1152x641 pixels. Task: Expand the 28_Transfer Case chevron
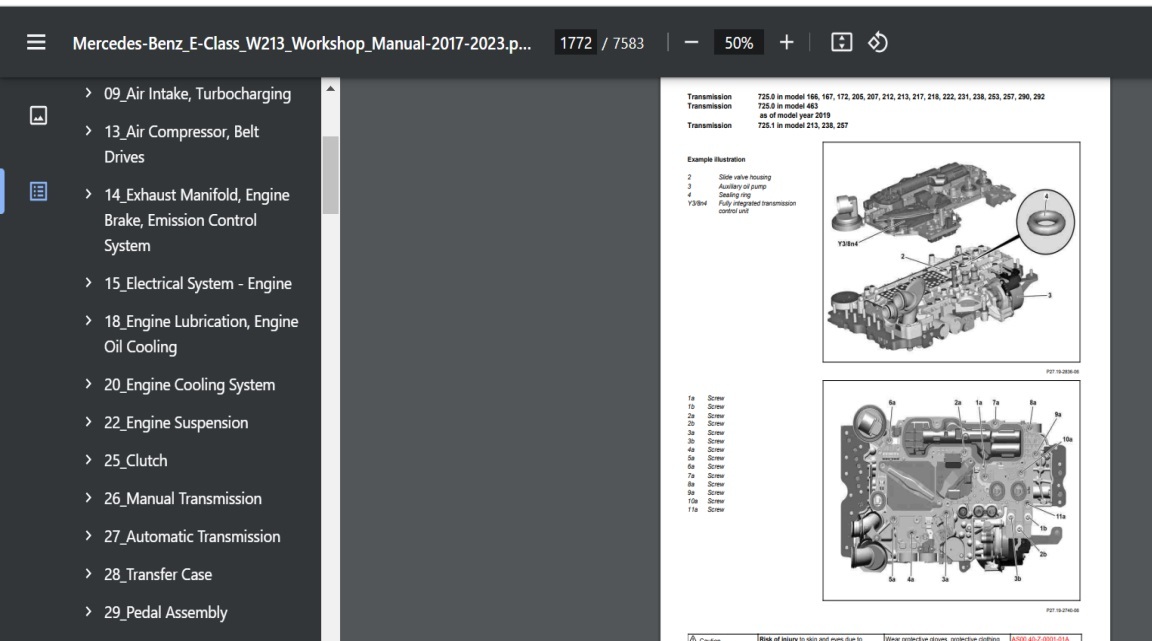pyautogui.click(x=88, y=573)
